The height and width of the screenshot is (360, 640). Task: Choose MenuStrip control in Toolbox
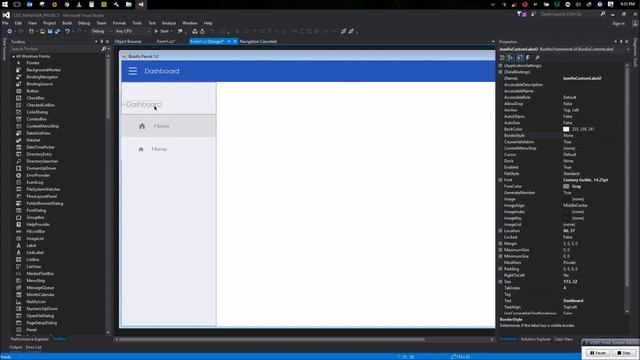36,280
